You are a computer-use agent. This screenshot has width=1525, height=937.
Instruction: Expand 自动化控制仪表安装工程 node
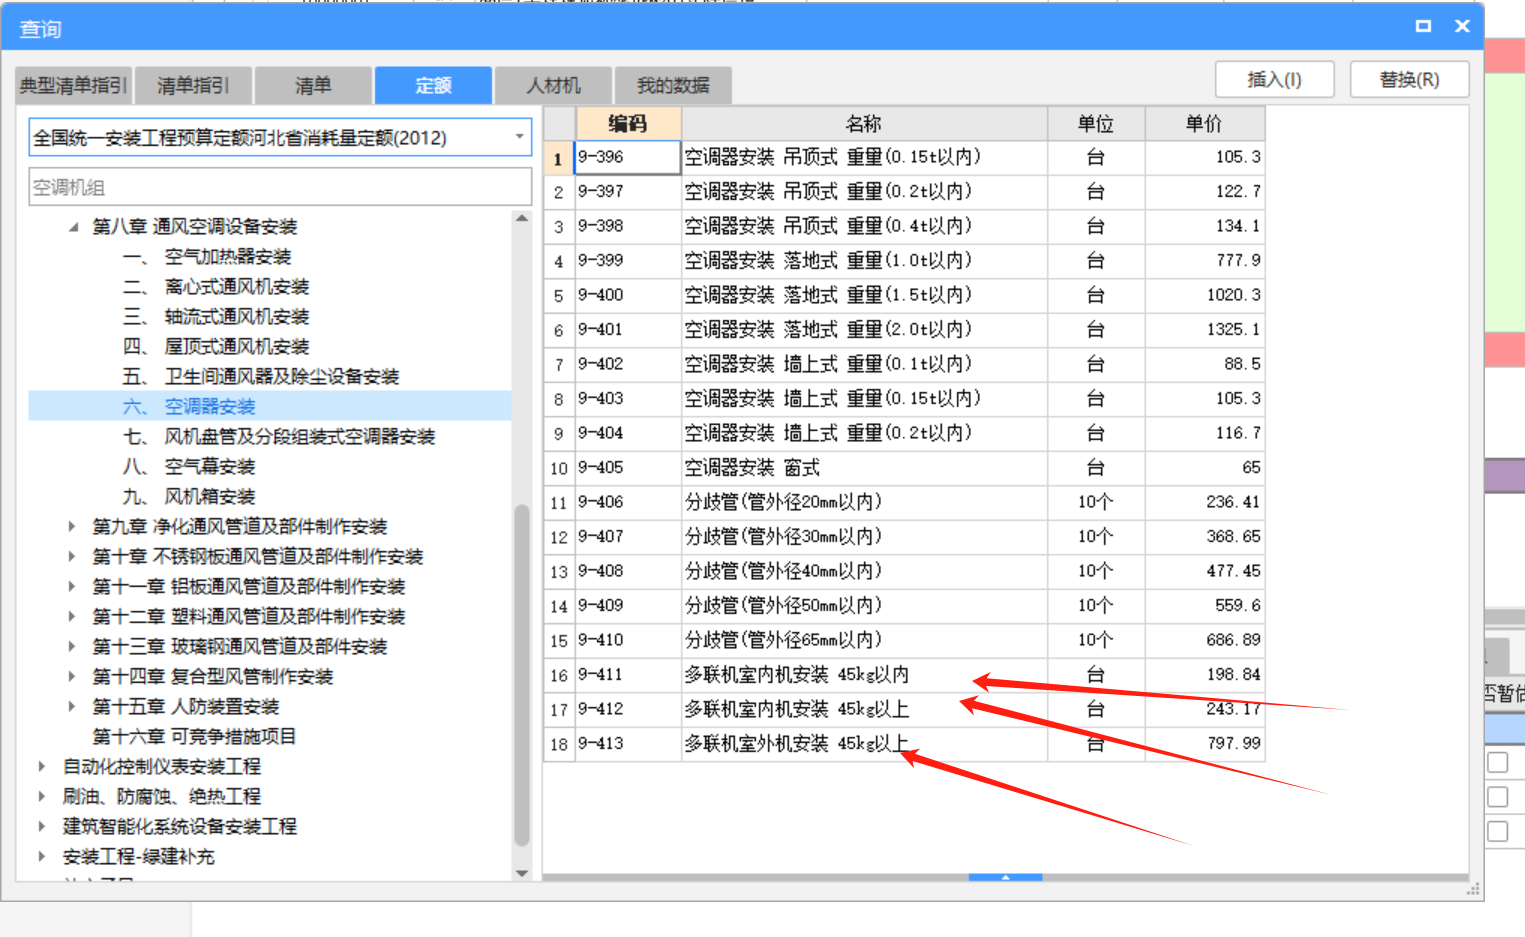click(x=42, y=766)
